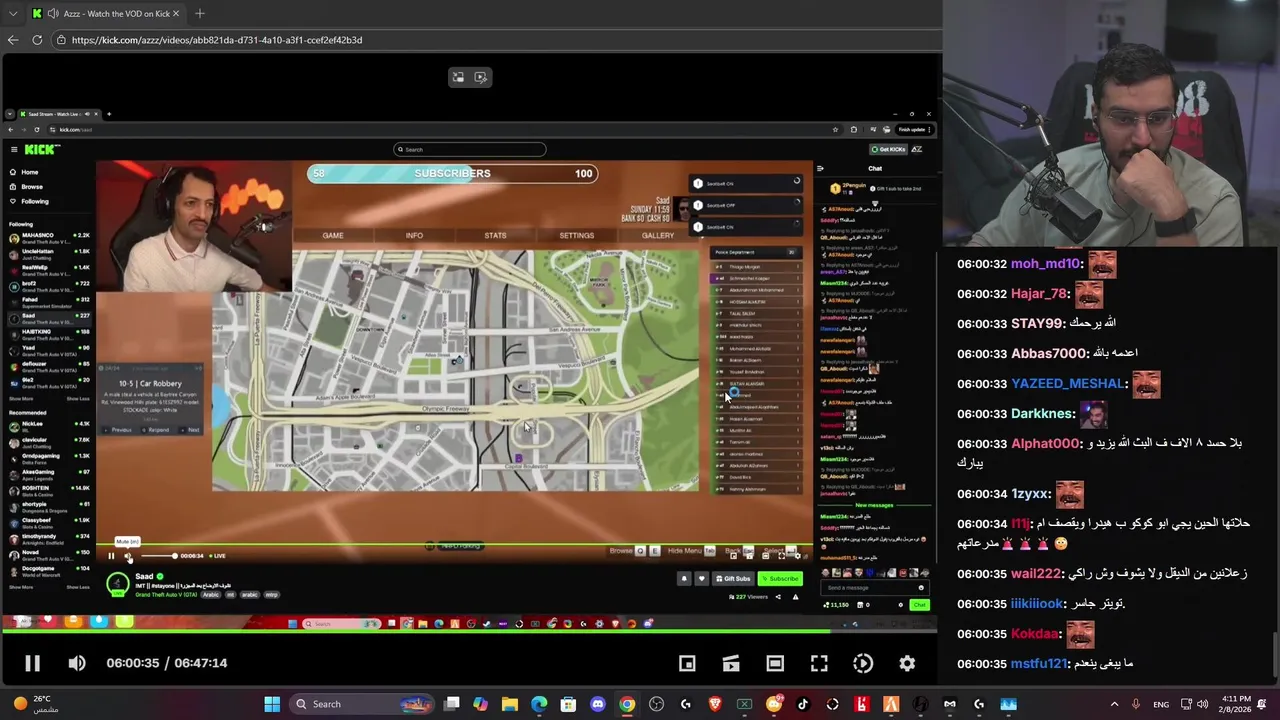Click chat username Abbas7000
This screenshot has width=1280, height=720.
(1048, 354)
